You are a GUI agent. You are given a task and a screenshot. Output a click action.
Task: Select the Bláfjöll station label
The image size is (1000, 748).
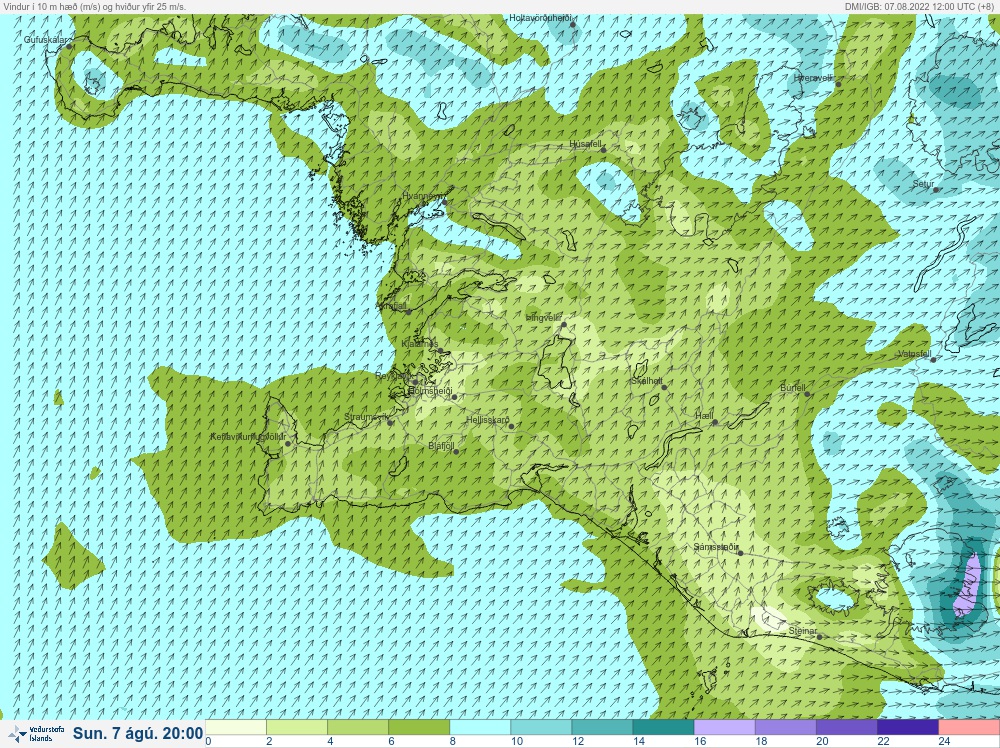coord(441,446)
